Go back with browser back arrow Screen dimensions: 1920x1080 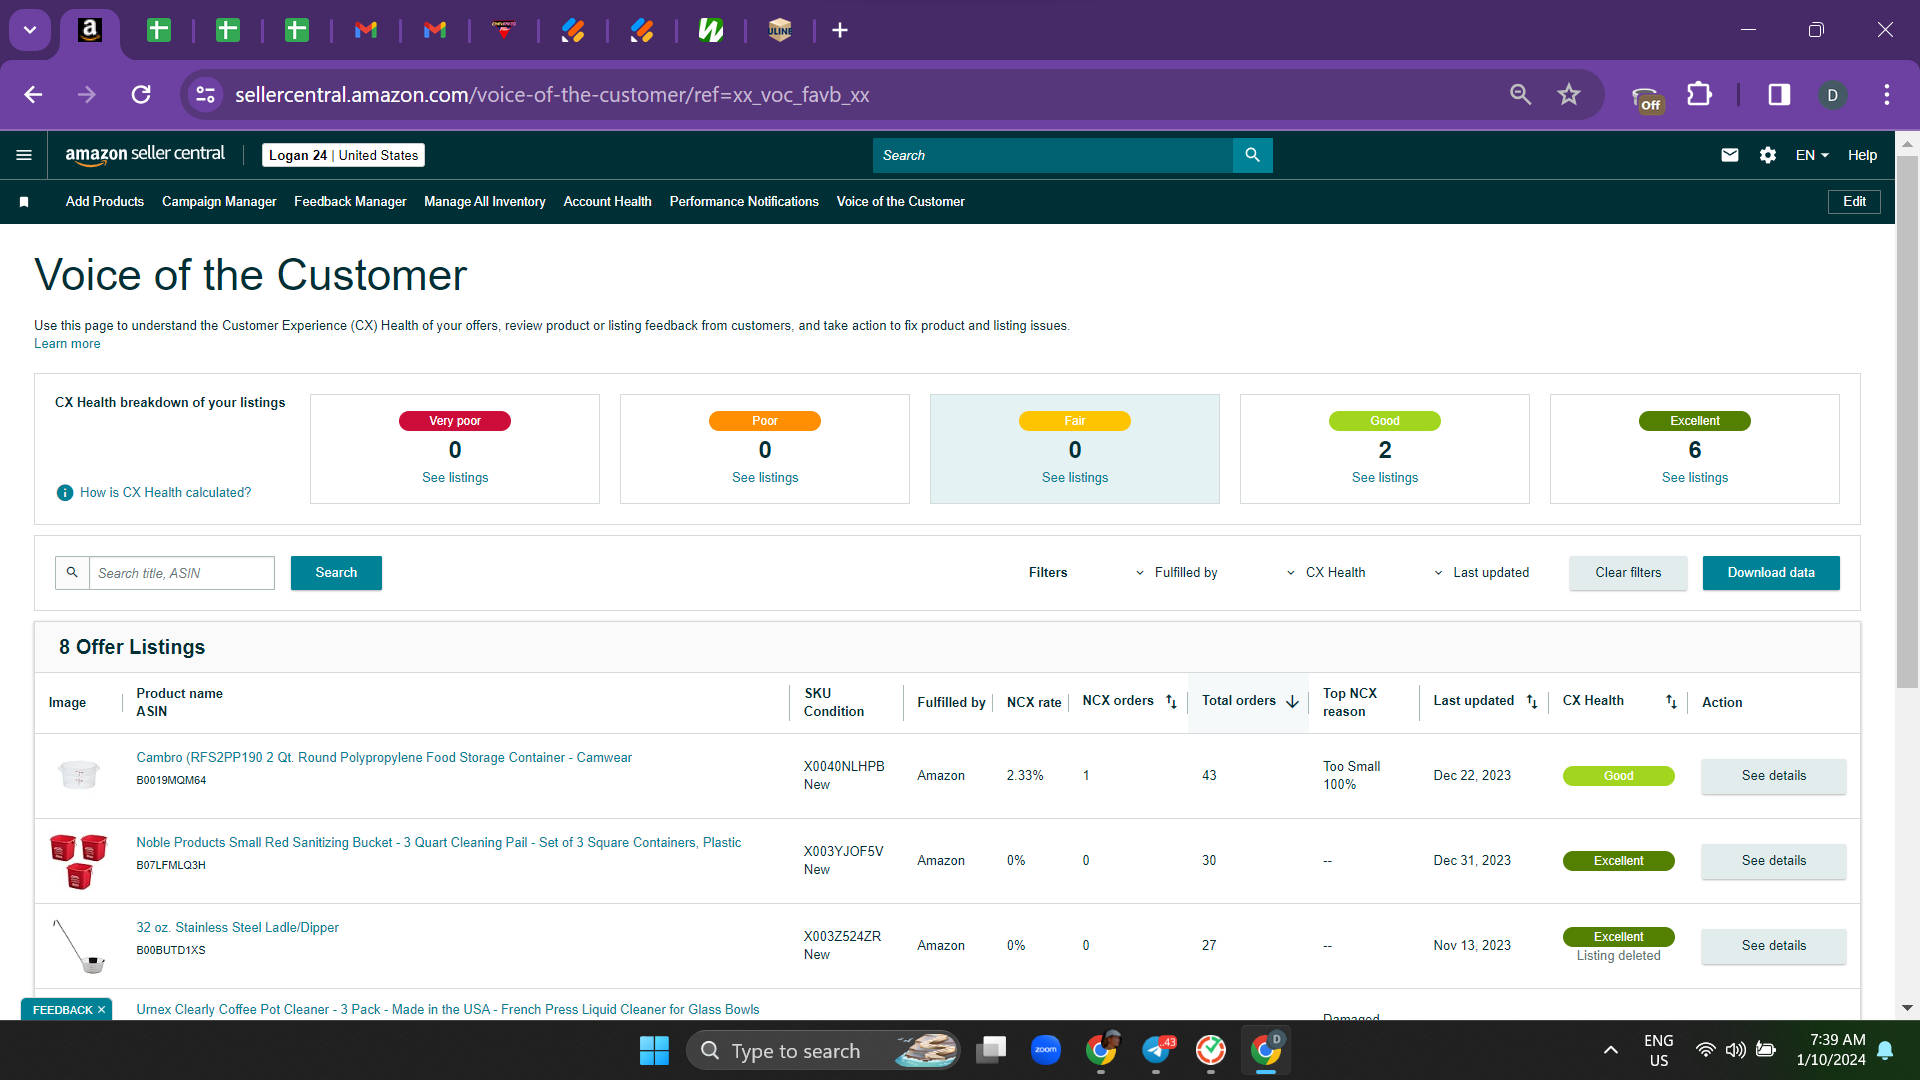pyautogui.click(x=33, y=95)
